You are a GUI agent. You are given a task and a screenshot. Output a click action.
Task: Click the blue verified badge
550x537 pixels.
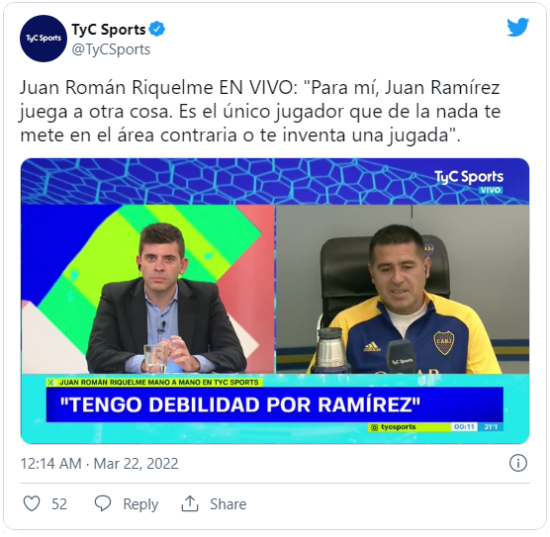point(157,29)
